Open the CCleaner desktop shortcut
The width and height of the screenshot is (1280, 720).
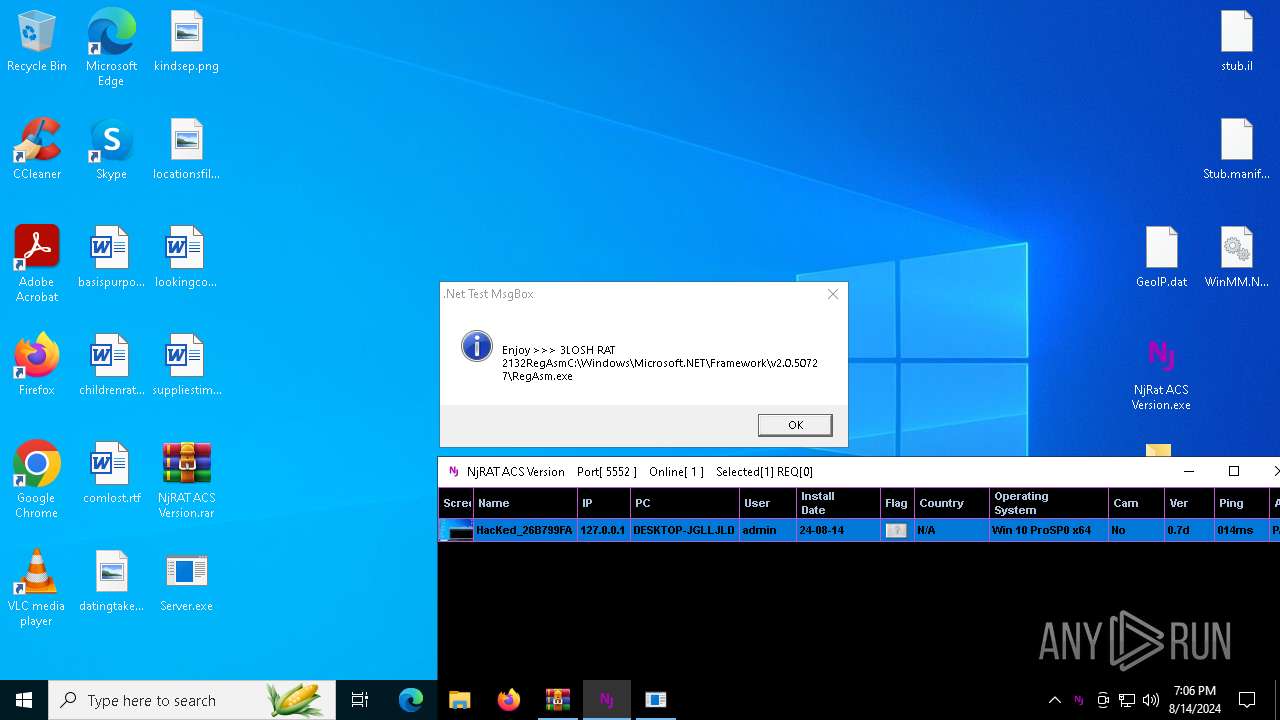(x=37, y=150)
